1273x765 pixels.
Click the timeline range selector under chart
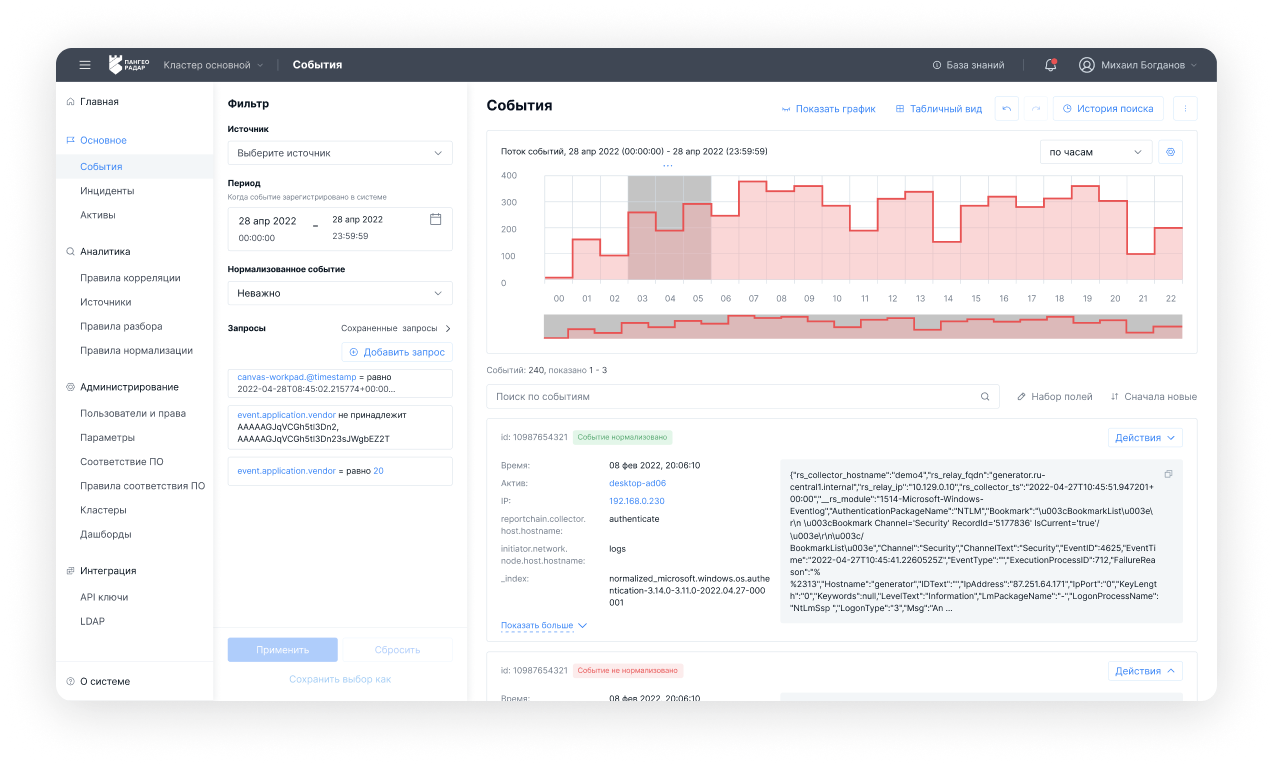(862, 327)
